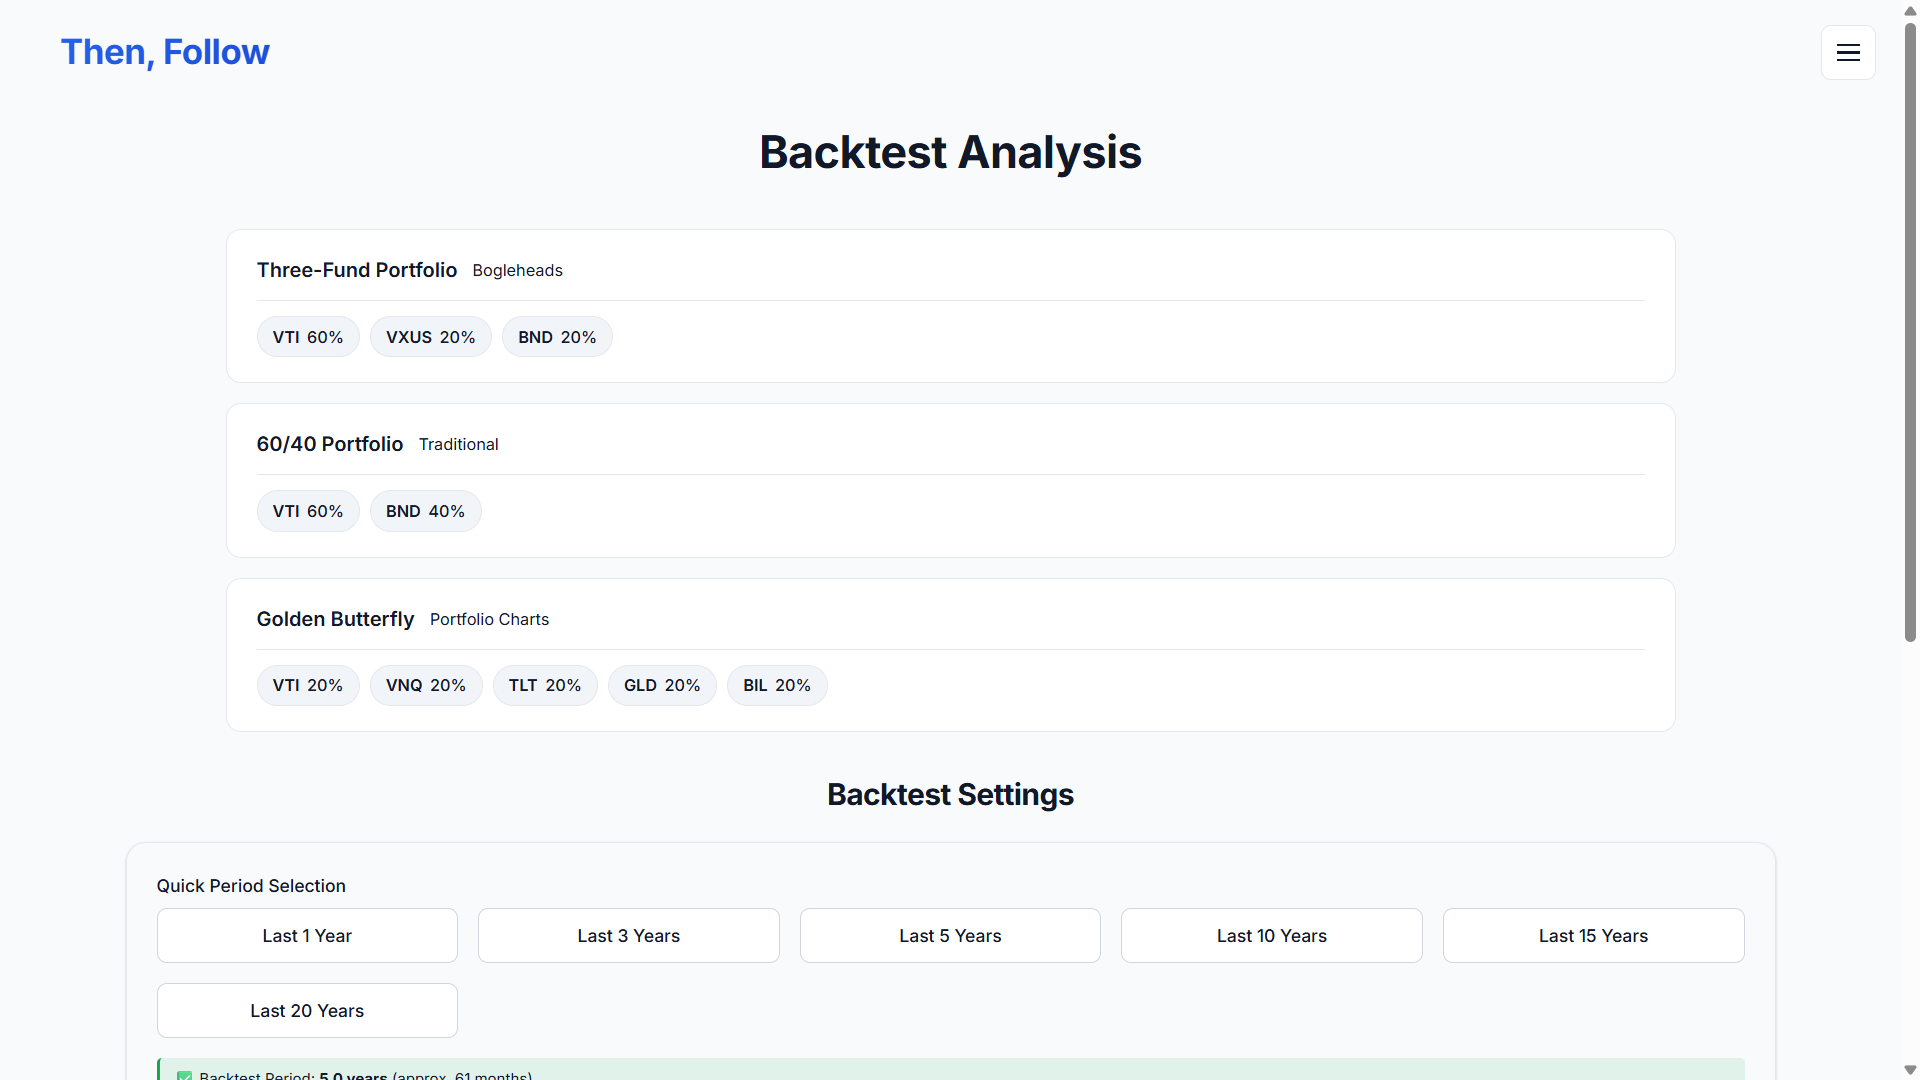Pick the Last 15 Years period
The image size is (1920, 1080).
[1593, 935]
